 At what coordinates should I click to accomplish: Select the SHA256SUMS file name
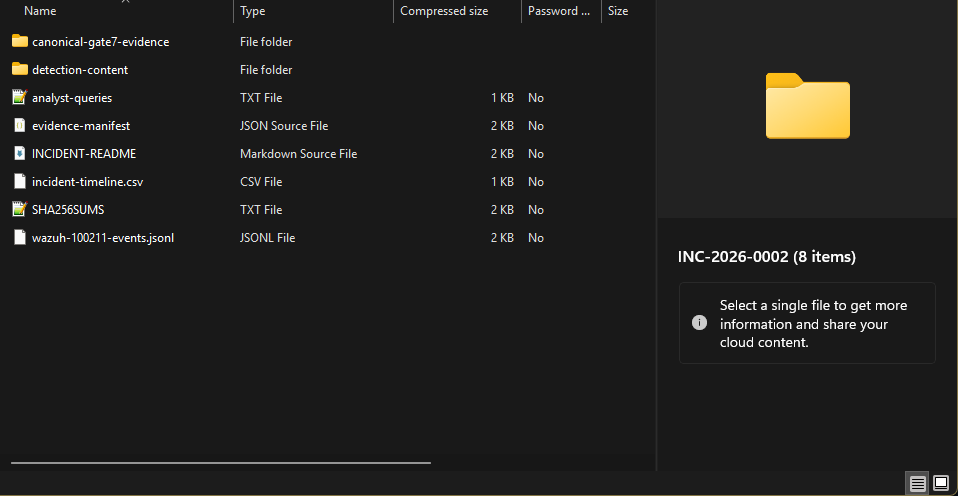[68, 210]
